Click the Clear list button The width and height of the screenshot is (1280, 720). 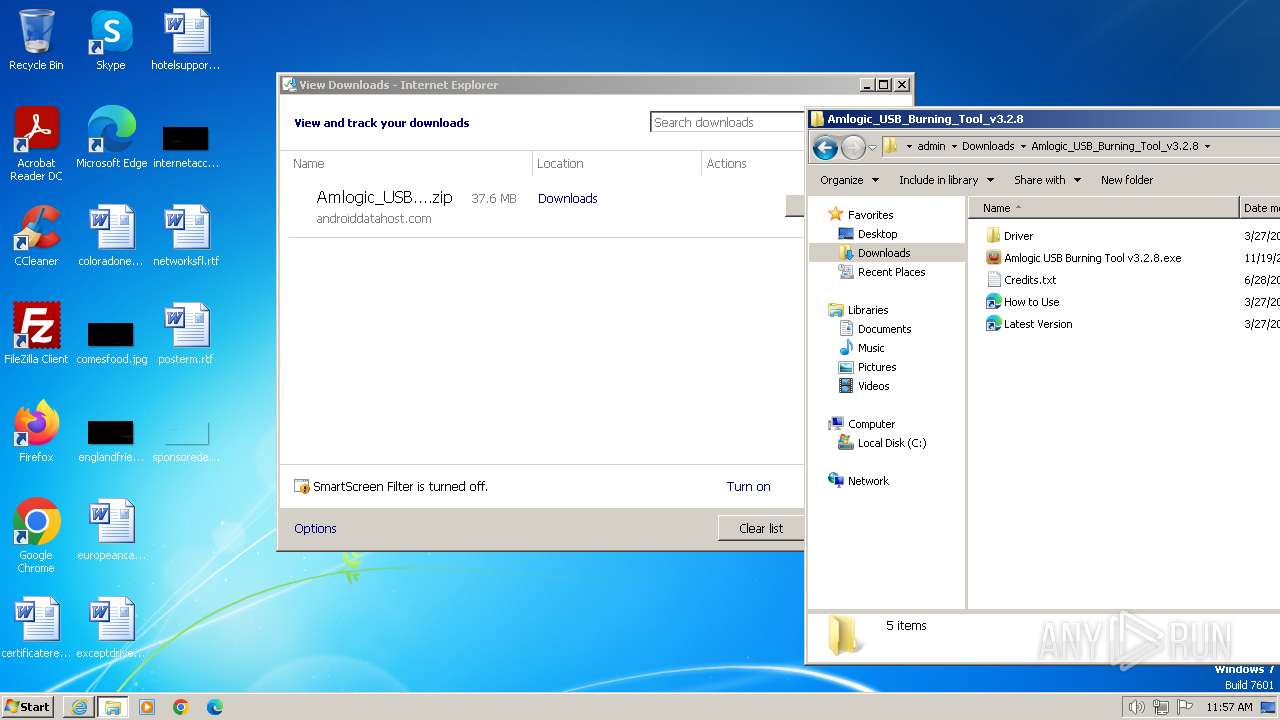pyautogui.click(x=761, y=528)
